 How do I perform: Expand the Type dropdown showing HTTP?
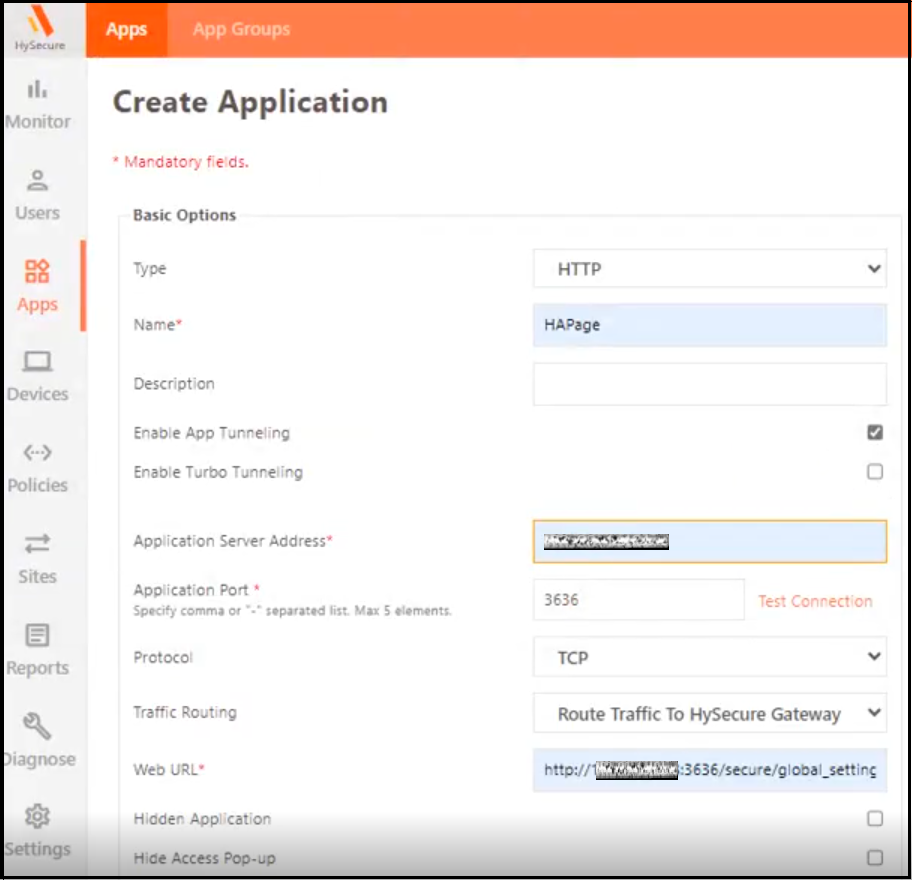[x=709, y=269]
